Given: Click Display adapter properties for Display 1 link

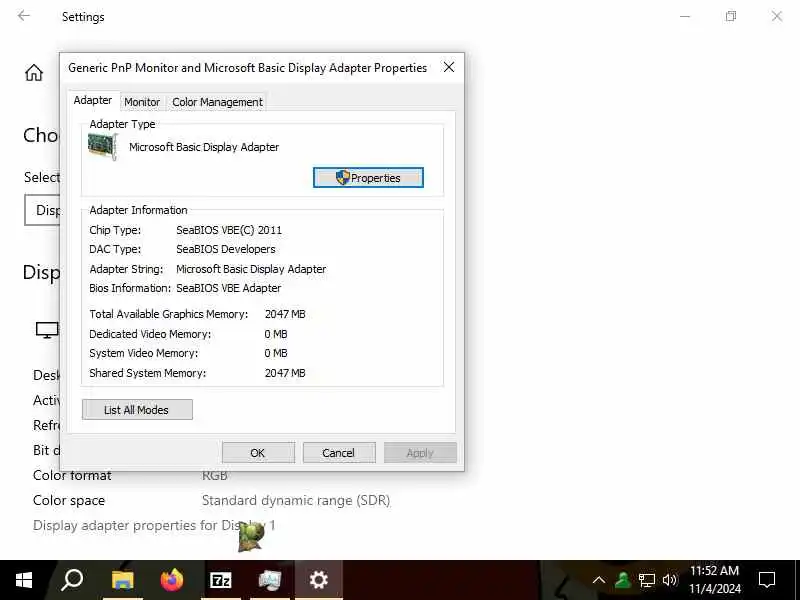Looking at the screenshot, I should coord(154,526).
